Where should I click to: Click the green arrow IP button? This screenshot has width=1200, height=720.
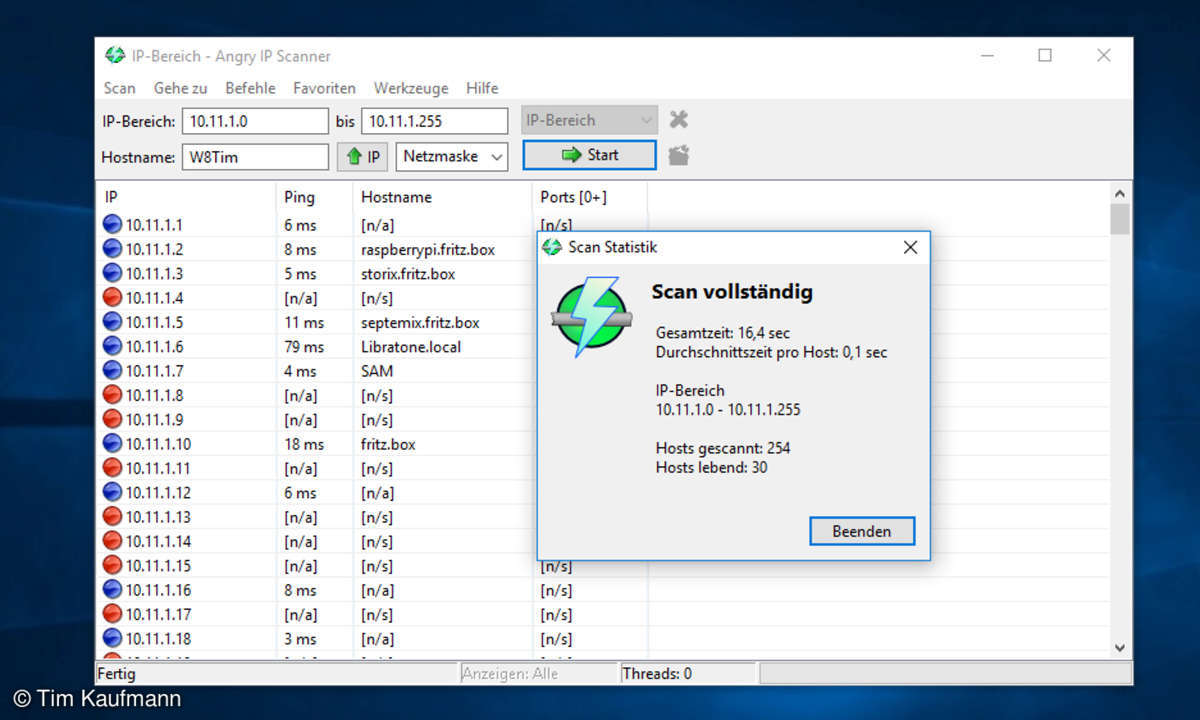[x=363, y=156]
